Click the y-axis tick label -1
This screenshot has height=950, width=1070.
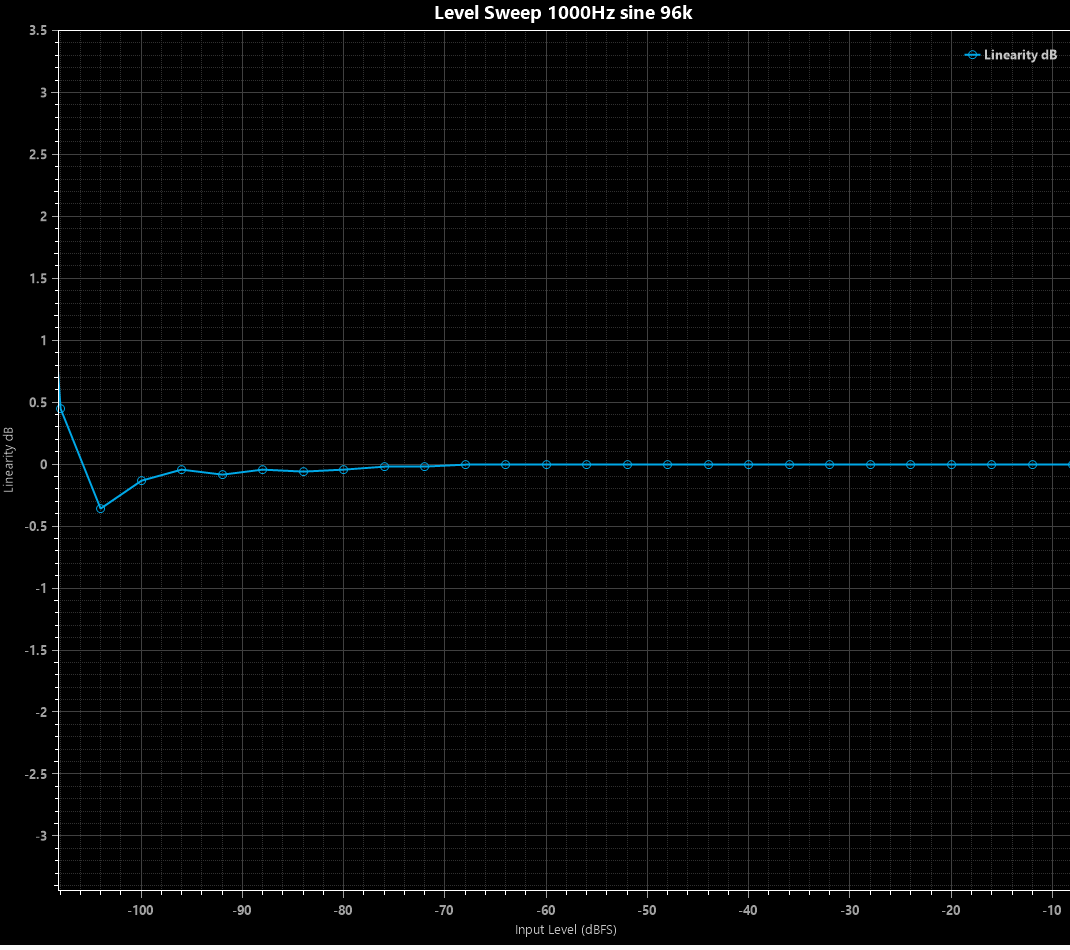[x=41, y=588]
